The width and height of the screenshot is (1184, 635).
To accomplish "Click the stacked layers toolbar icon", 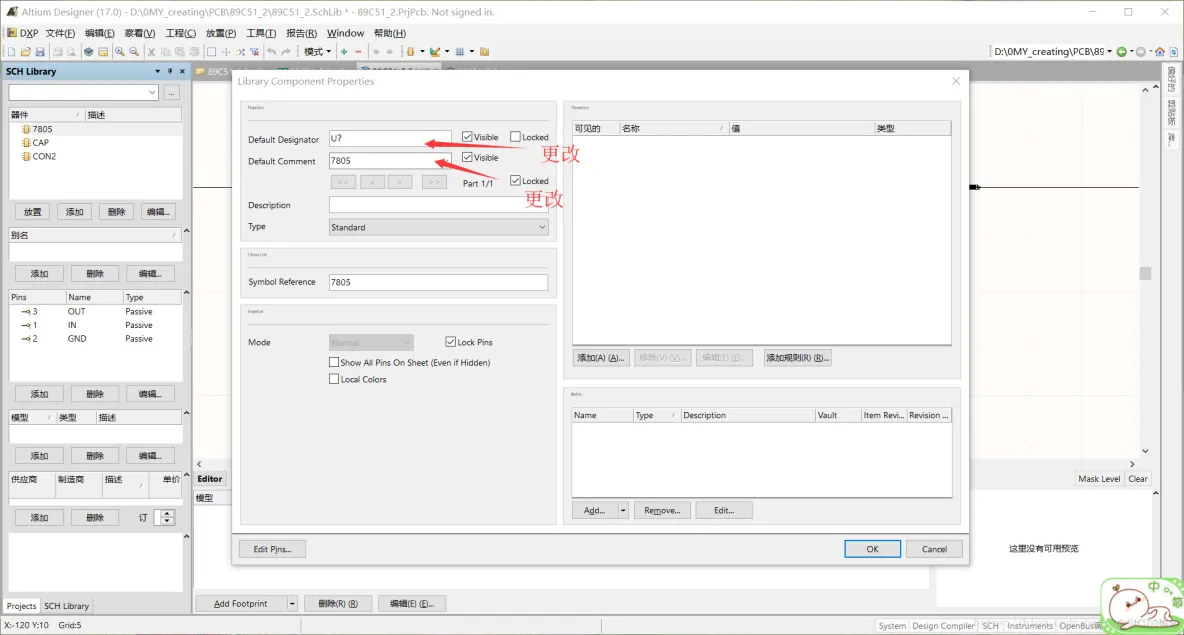I will (x=88, y=52).
